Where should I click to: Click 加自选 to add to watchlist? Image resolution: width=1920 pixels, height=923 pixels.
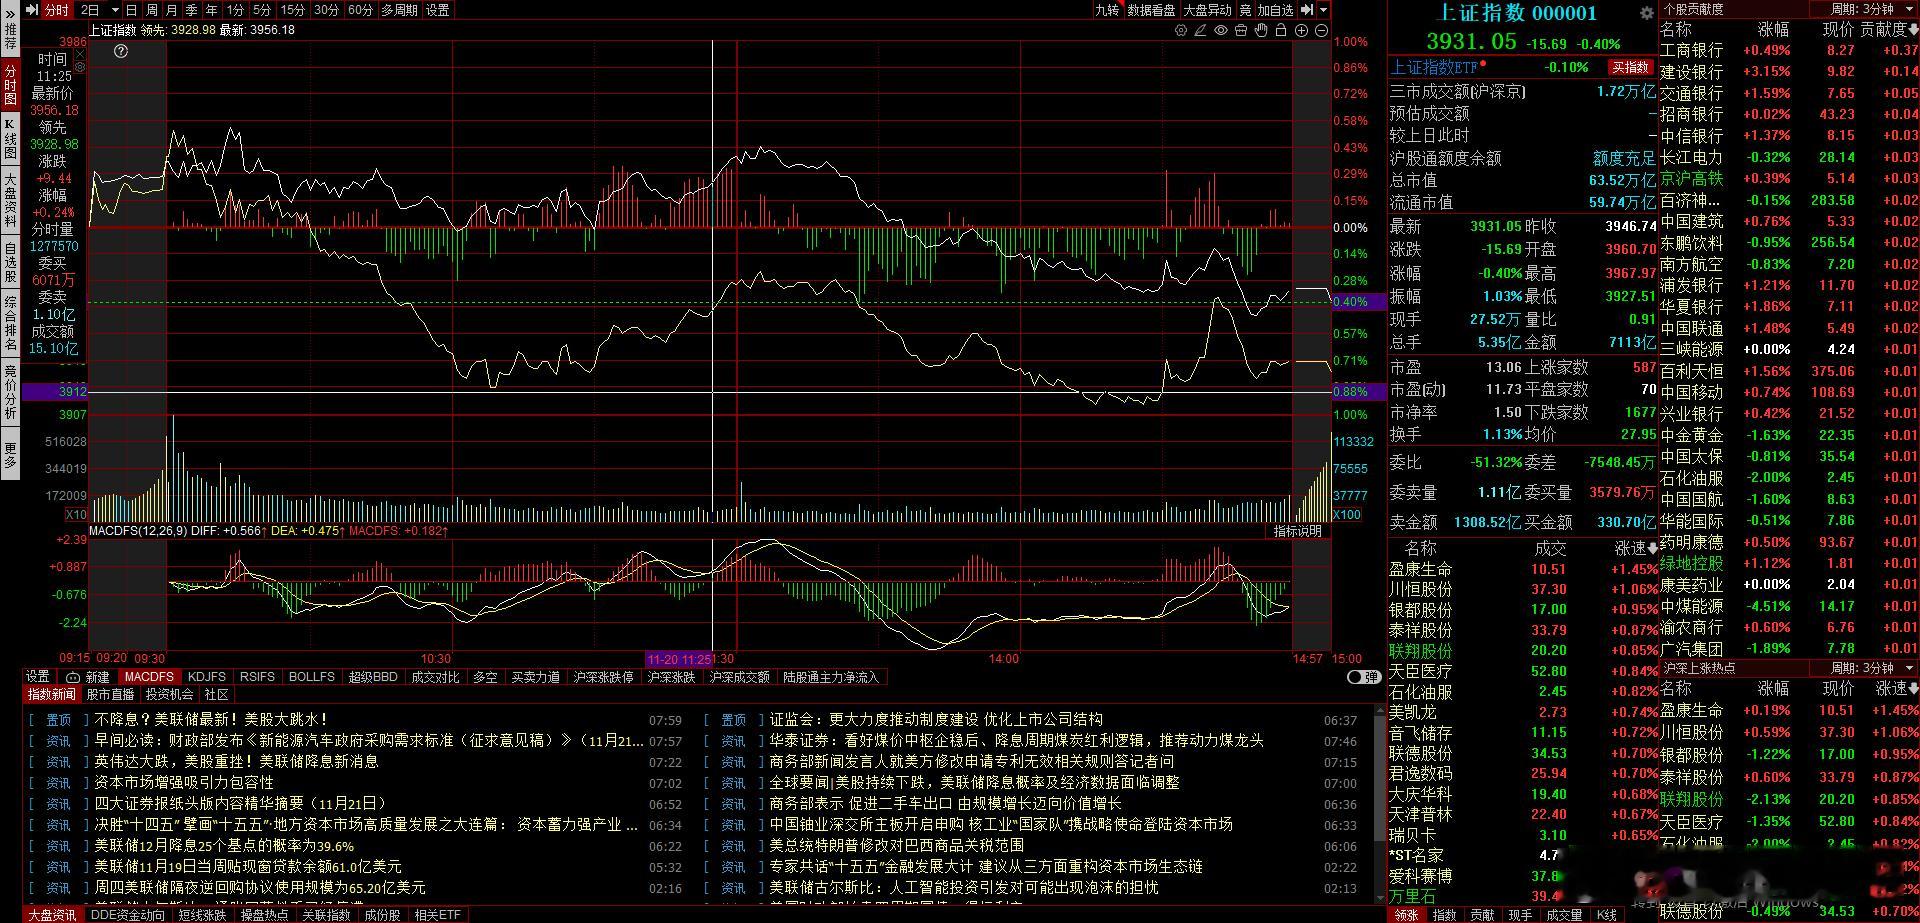coord(1275,10)
